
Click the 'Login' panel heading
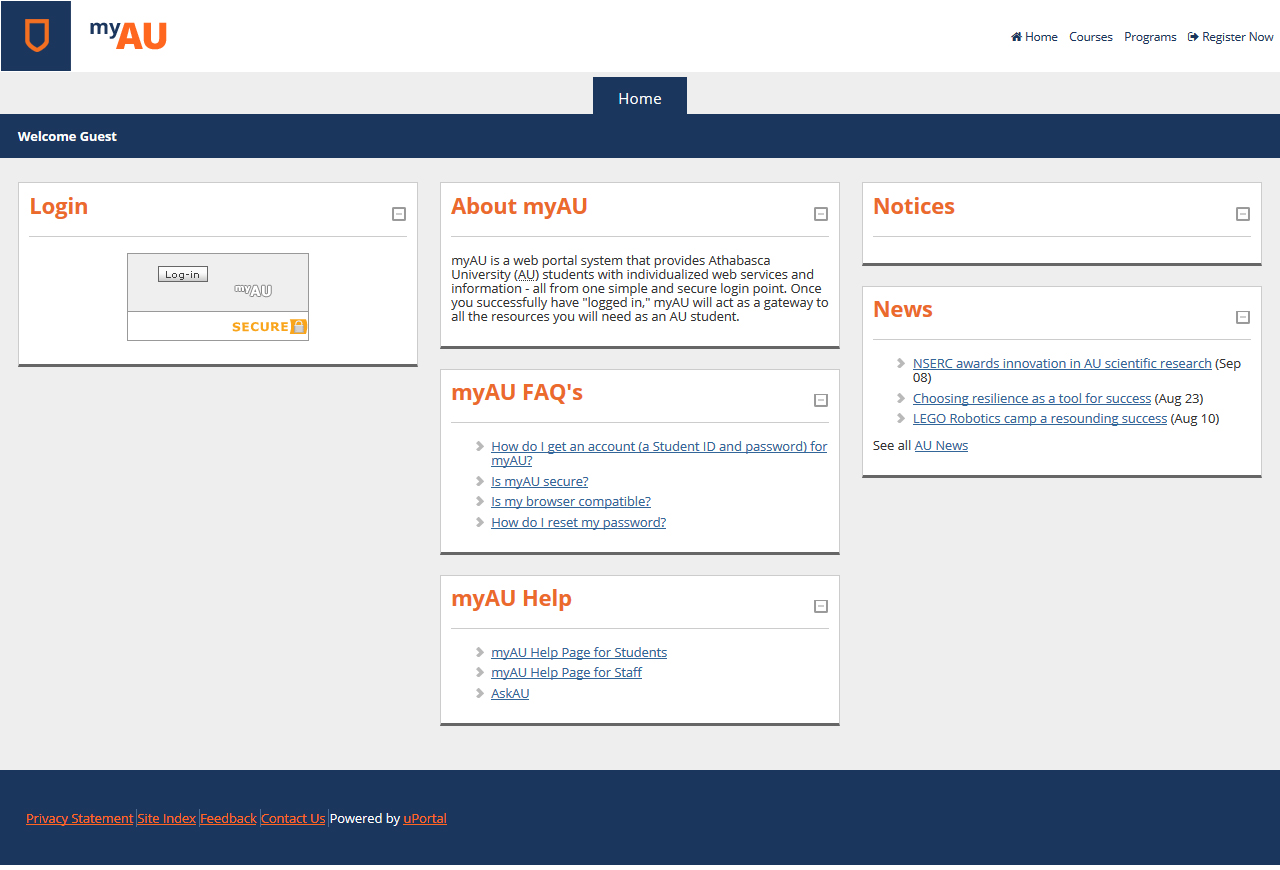click(59, 206)
